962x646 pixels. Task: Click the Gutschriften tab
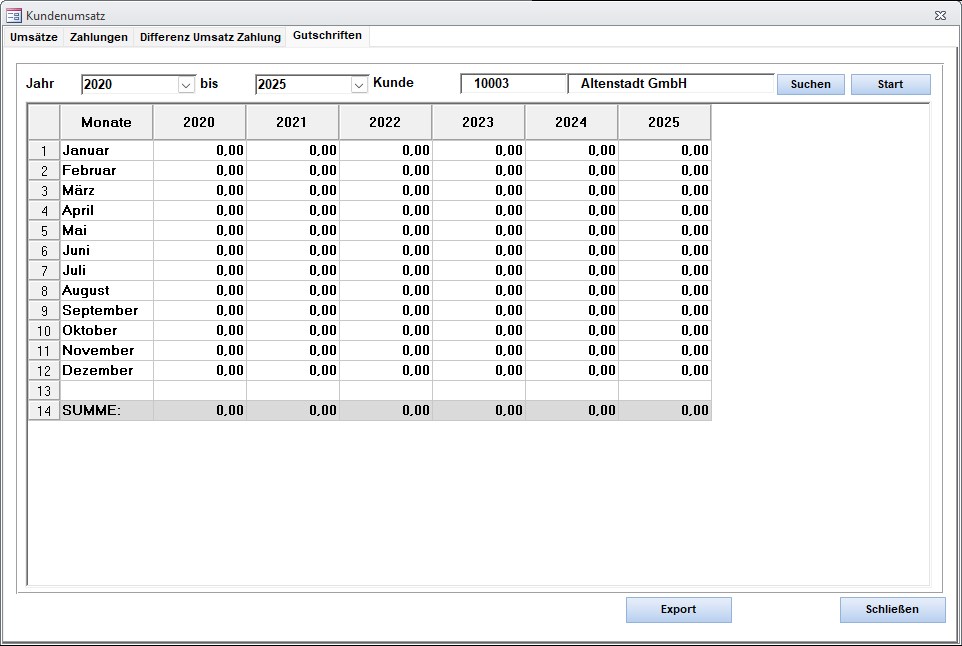click(327, 36)
